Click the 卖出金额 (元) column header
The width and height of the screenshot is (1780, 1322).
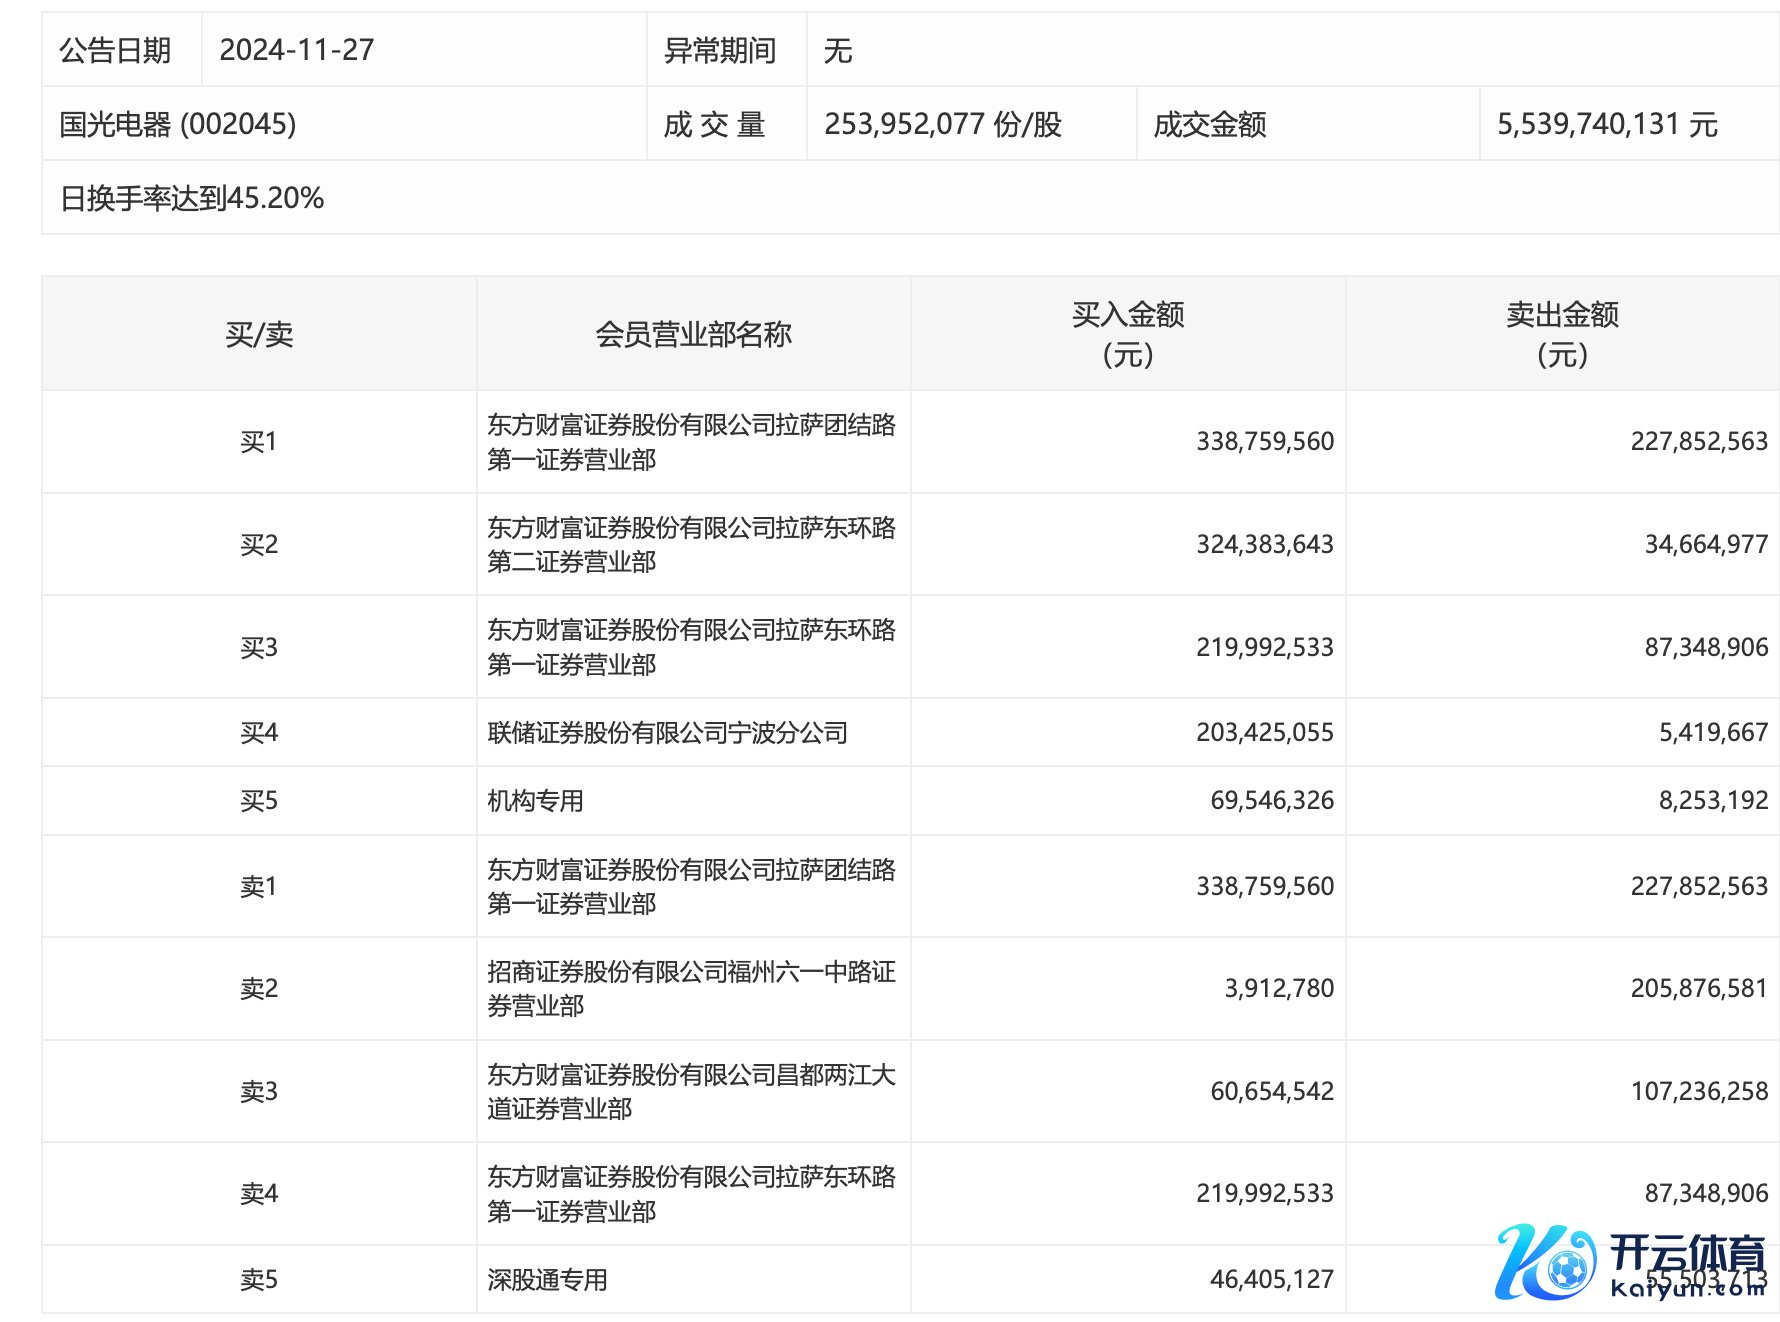1561,334
